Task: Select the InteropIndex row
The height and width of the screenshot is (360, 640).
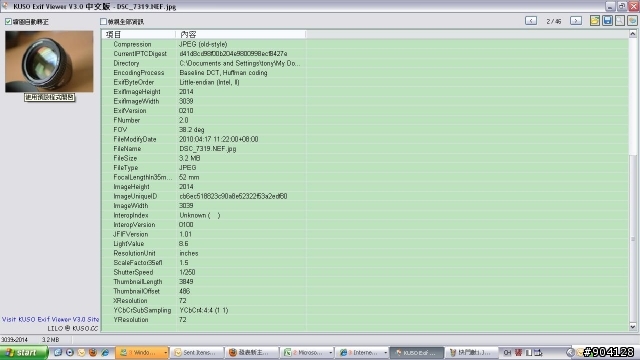Action: 365,215
